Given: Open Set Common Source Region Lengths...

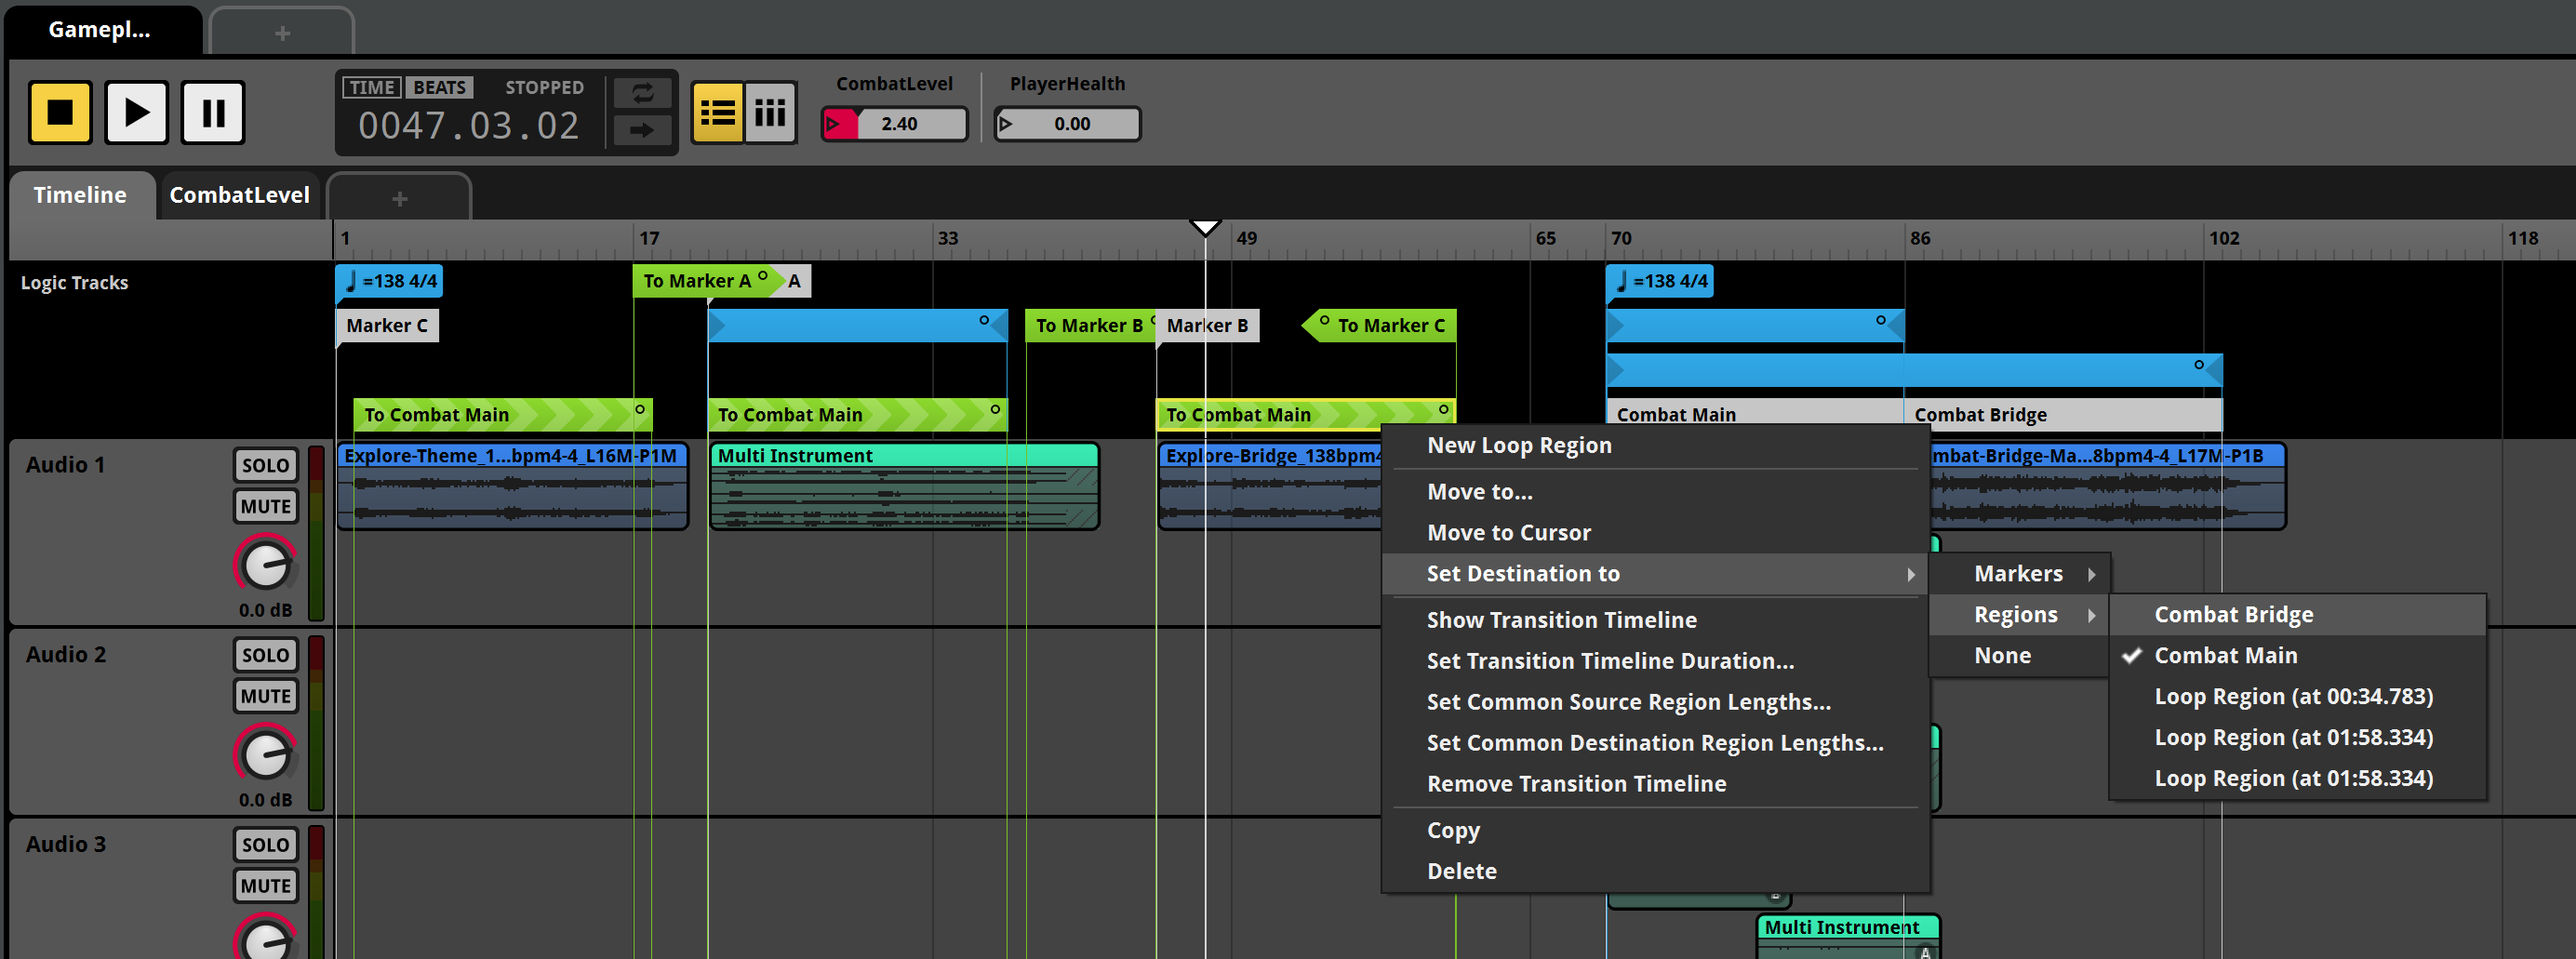Looking at the screenshot, I should point(1655,702).
